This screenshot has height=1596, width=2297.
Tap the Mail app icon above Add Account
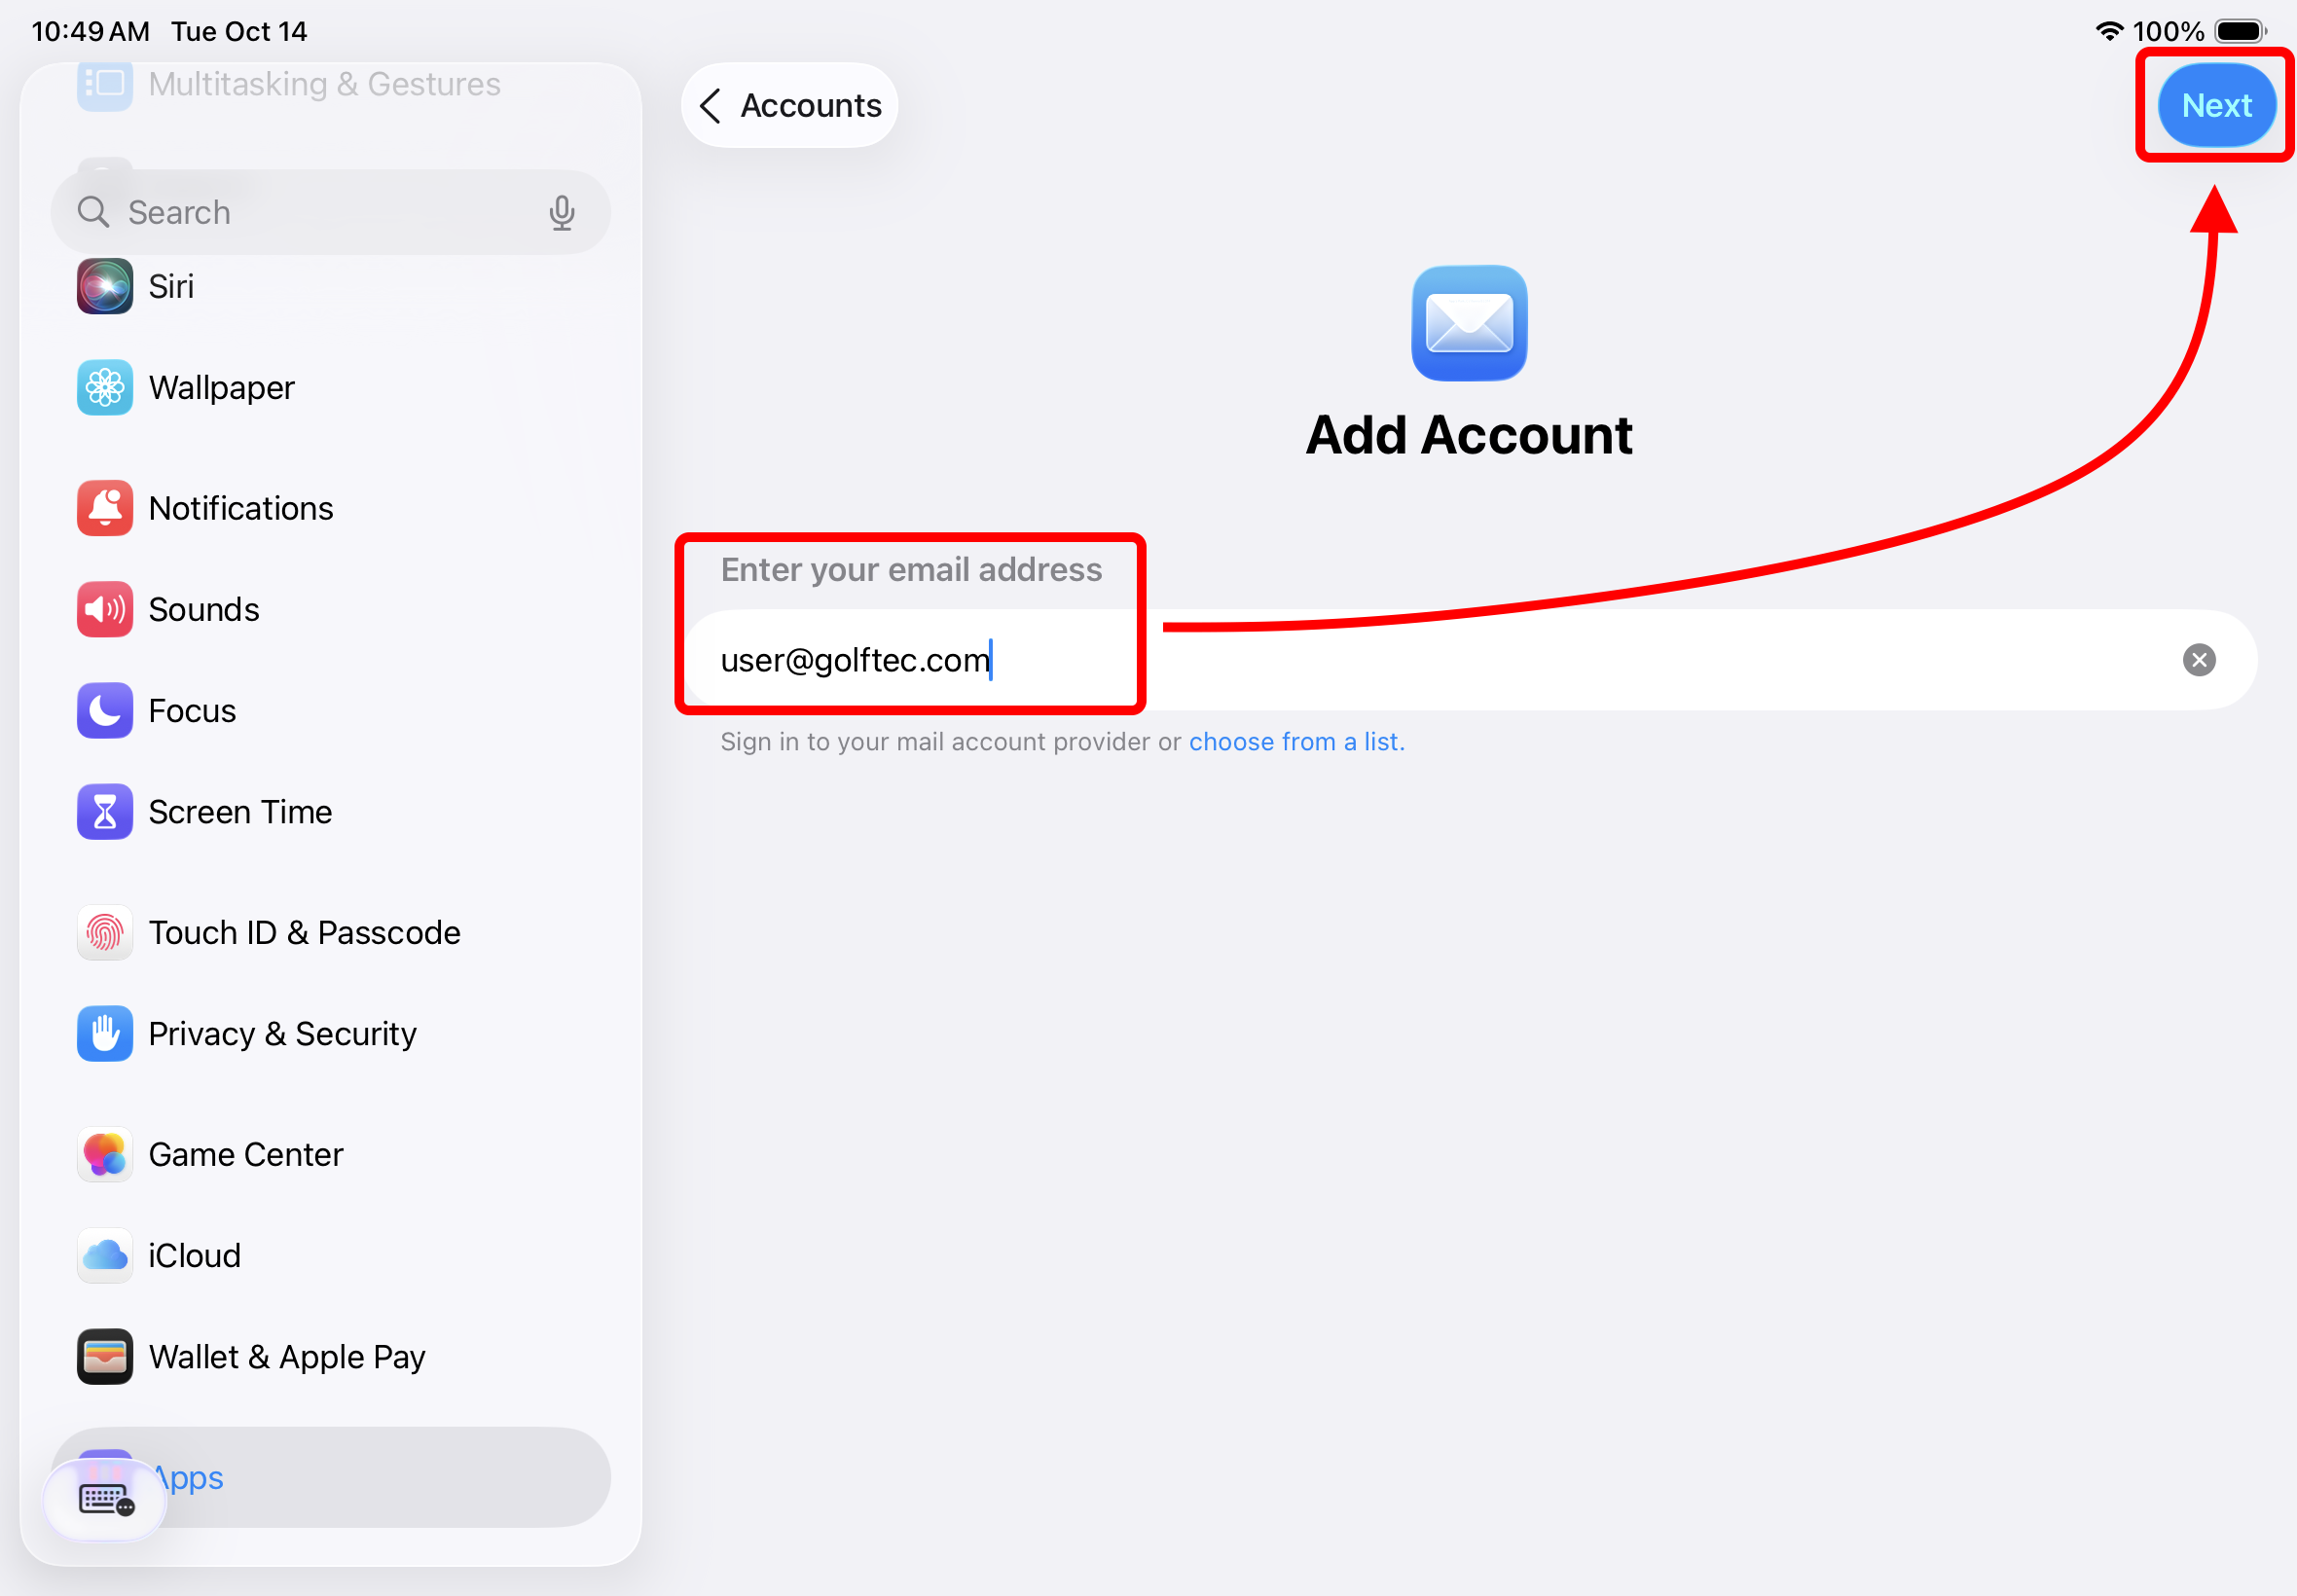click(1469, 323)
